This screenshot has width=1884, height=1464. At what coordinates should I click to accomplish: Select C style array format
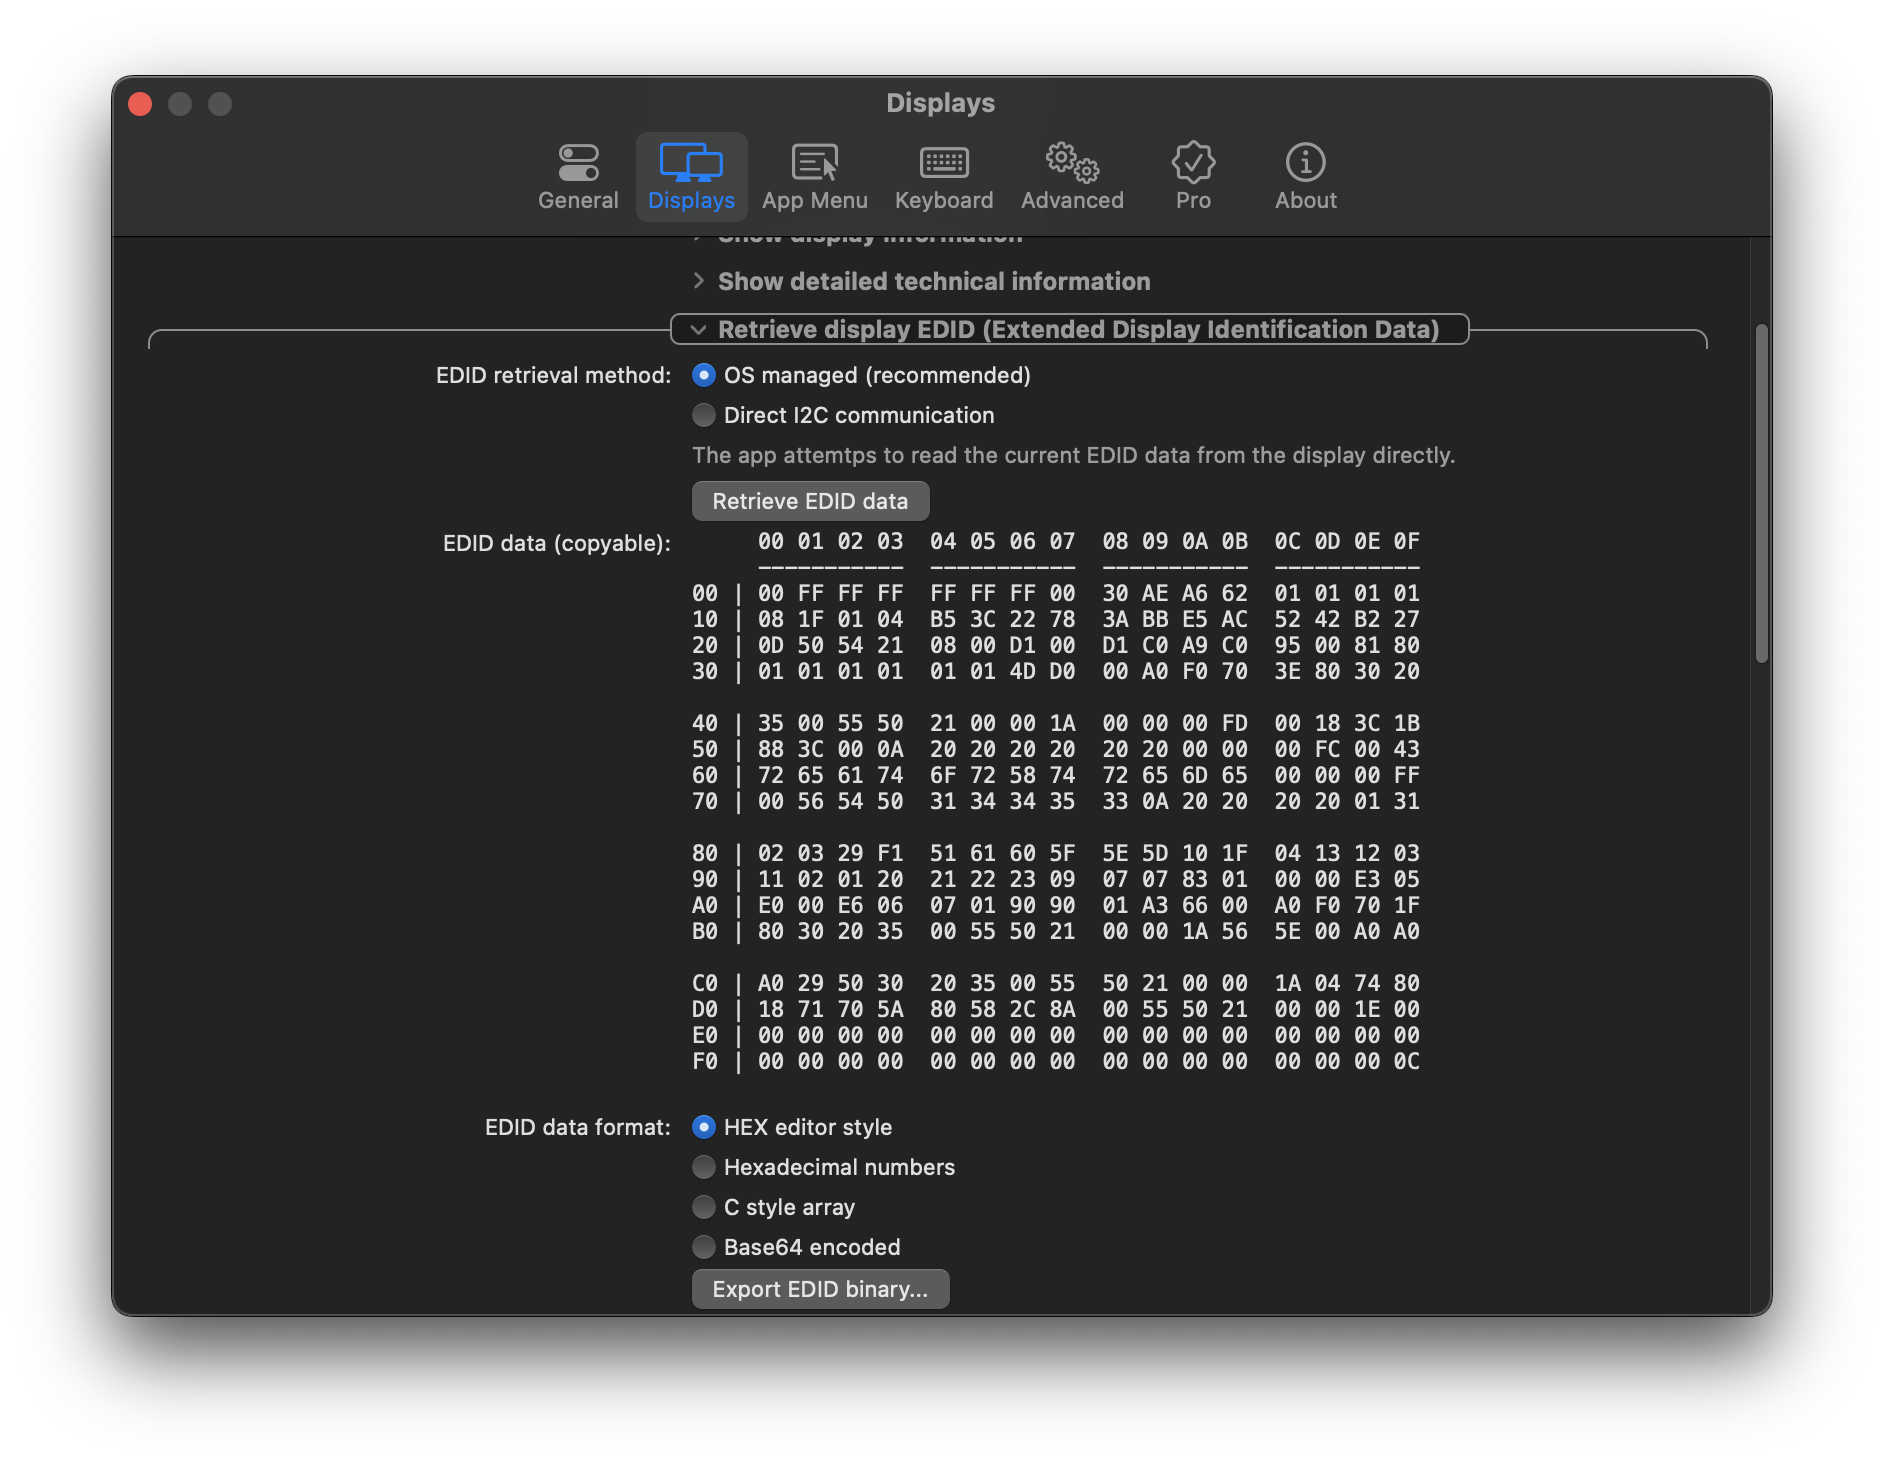704,1207
